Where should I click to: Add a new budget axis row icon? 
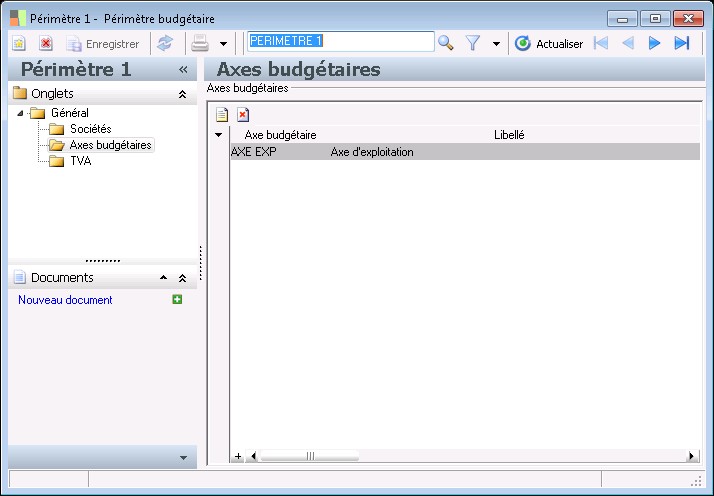(222, 114)
